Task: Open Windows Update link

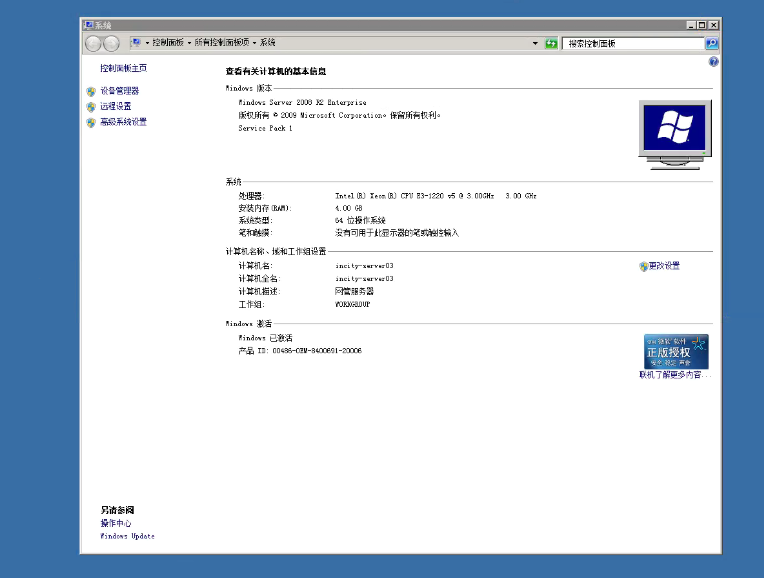Action: tap(127, 536)
